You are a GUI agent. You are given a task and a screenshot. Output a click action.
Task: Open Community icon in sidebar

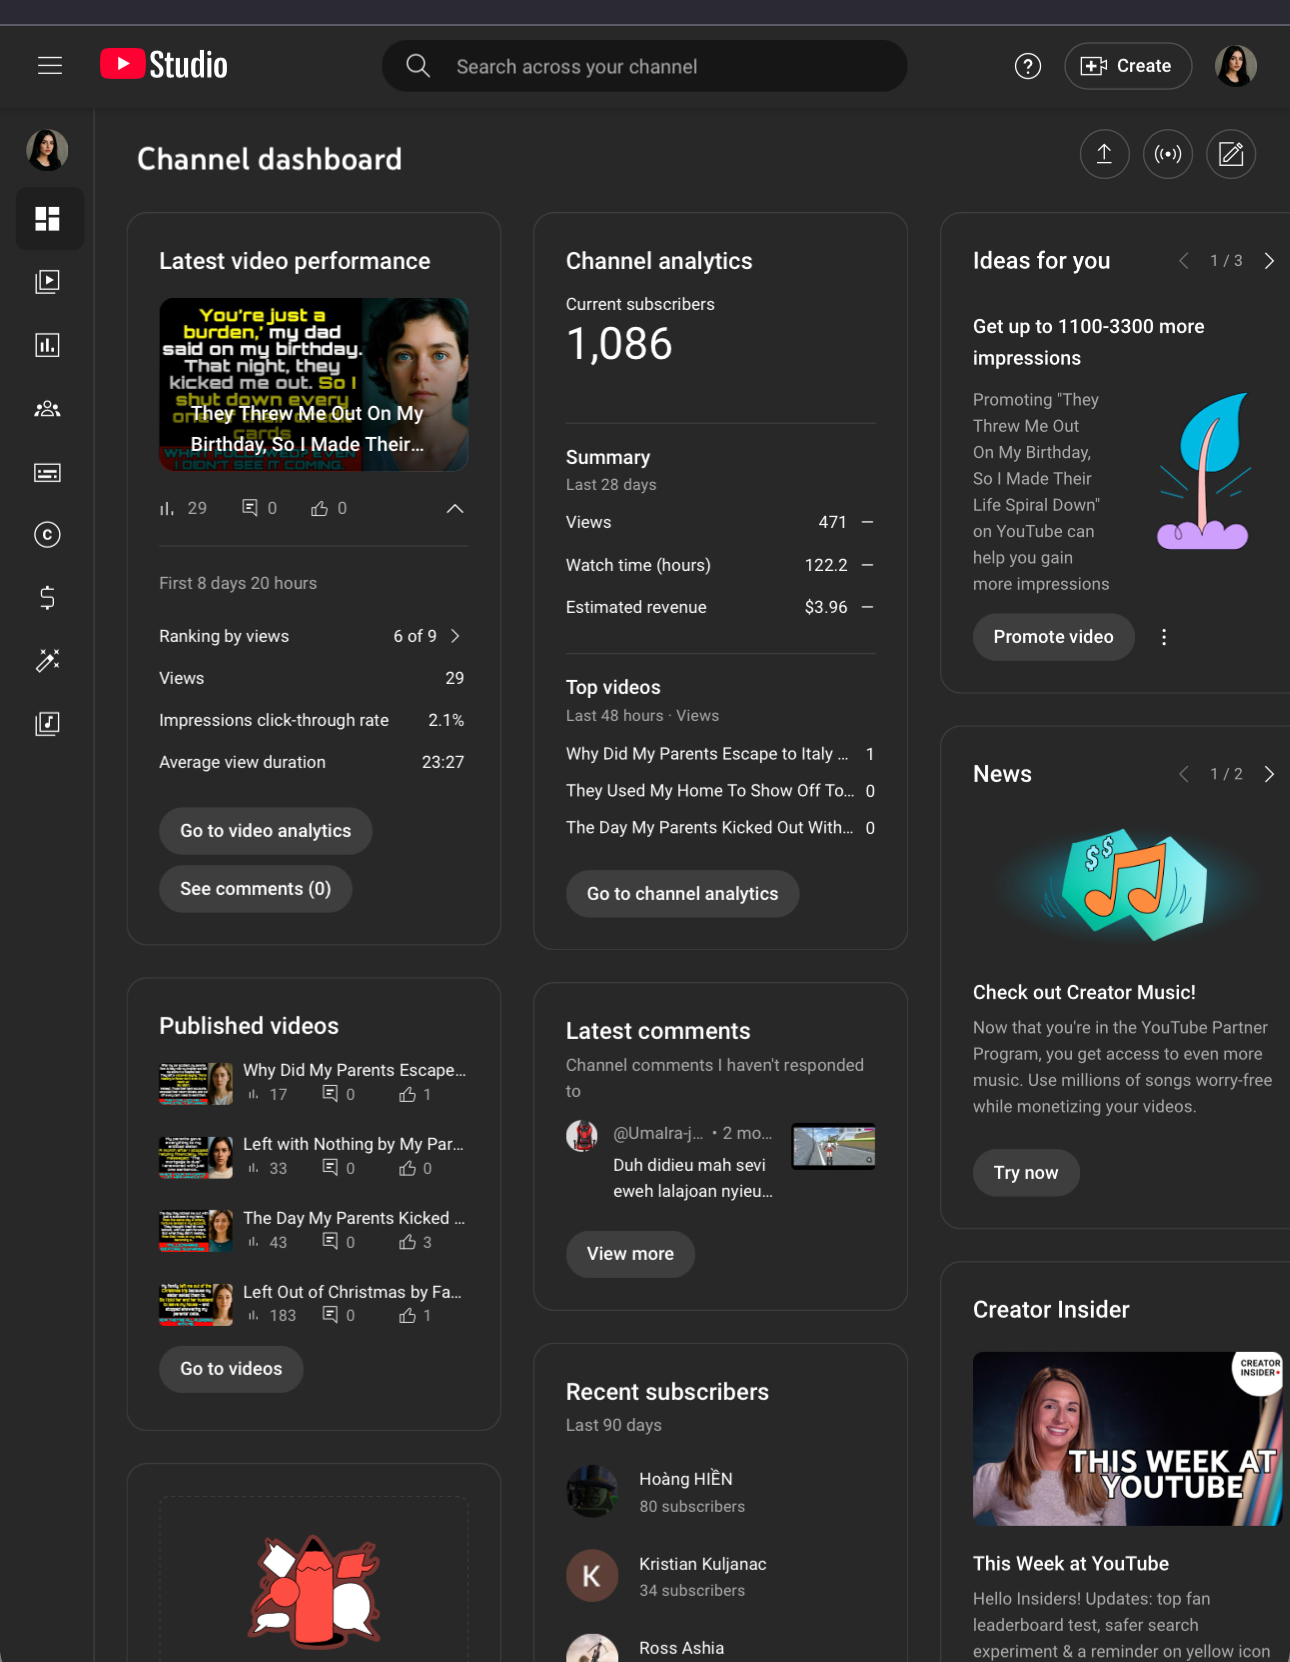pos(48,409)
